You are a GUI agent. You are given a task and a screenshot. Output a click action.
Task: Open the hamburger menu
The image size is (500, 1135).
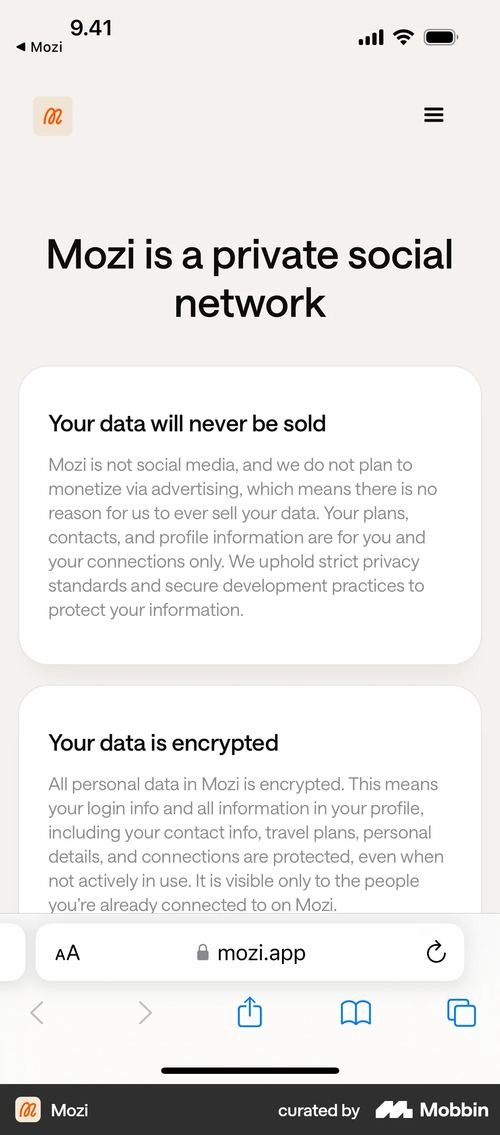tap(433, 115)
